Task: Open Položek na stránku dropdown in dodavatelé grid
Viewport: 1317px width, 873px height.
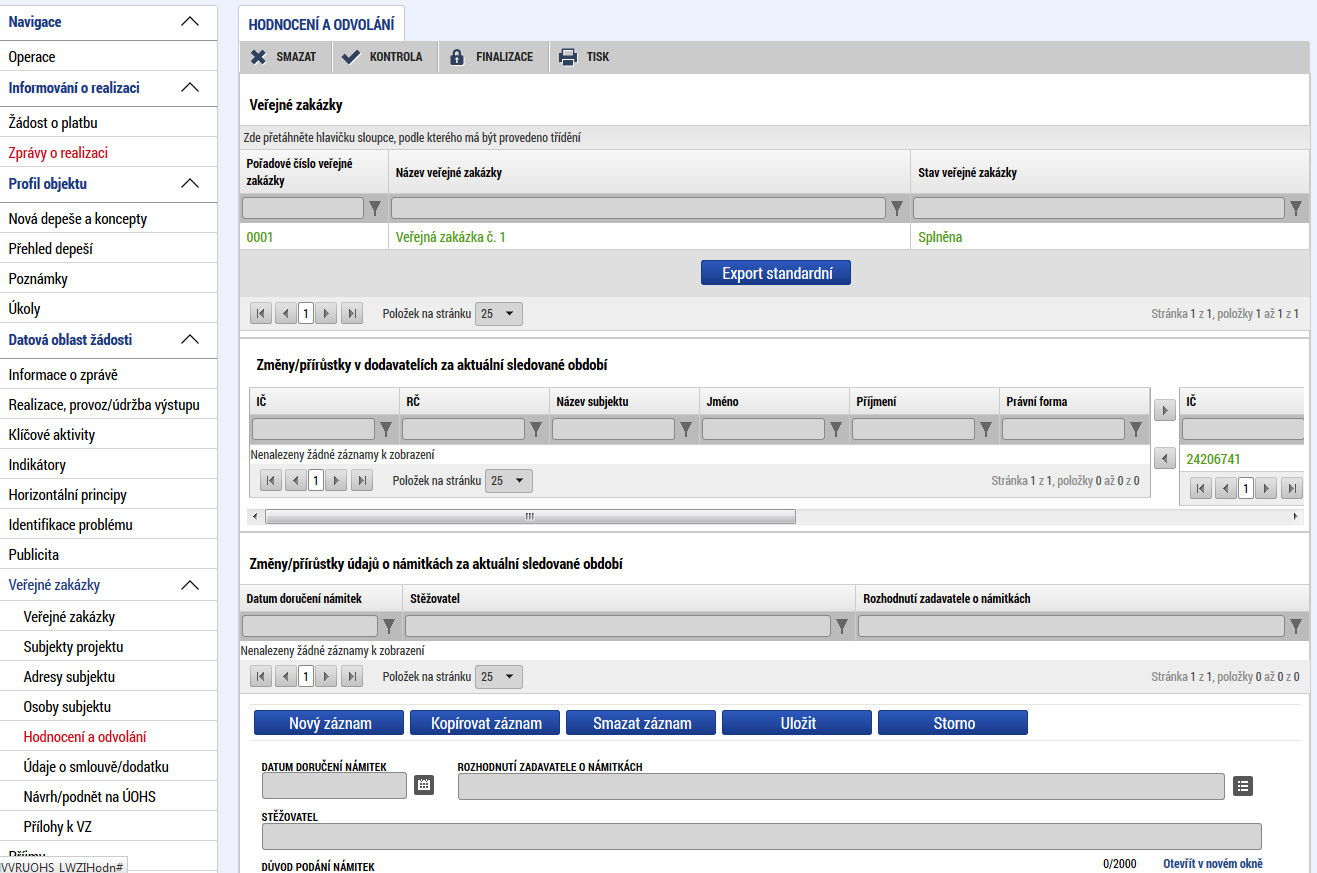Action: [x=509, y=481]
